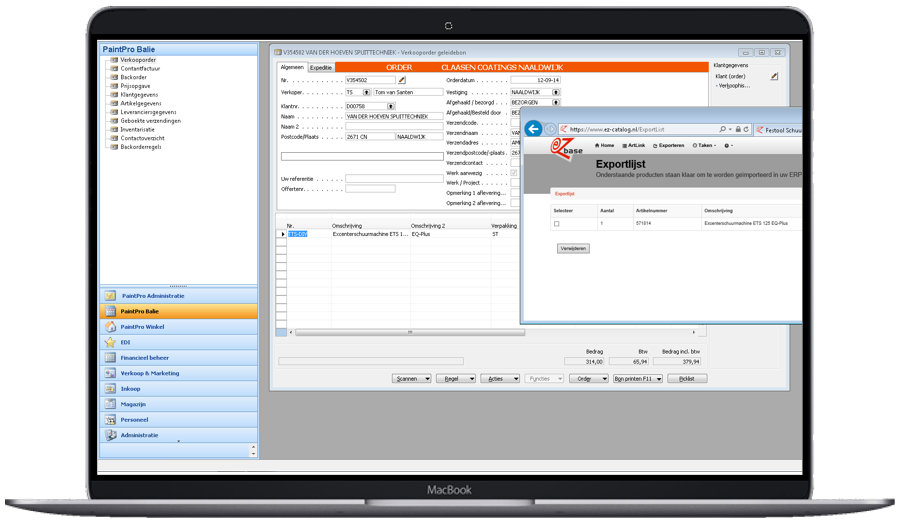Open the Scannen dropdown button

click(x=413, y=379)
